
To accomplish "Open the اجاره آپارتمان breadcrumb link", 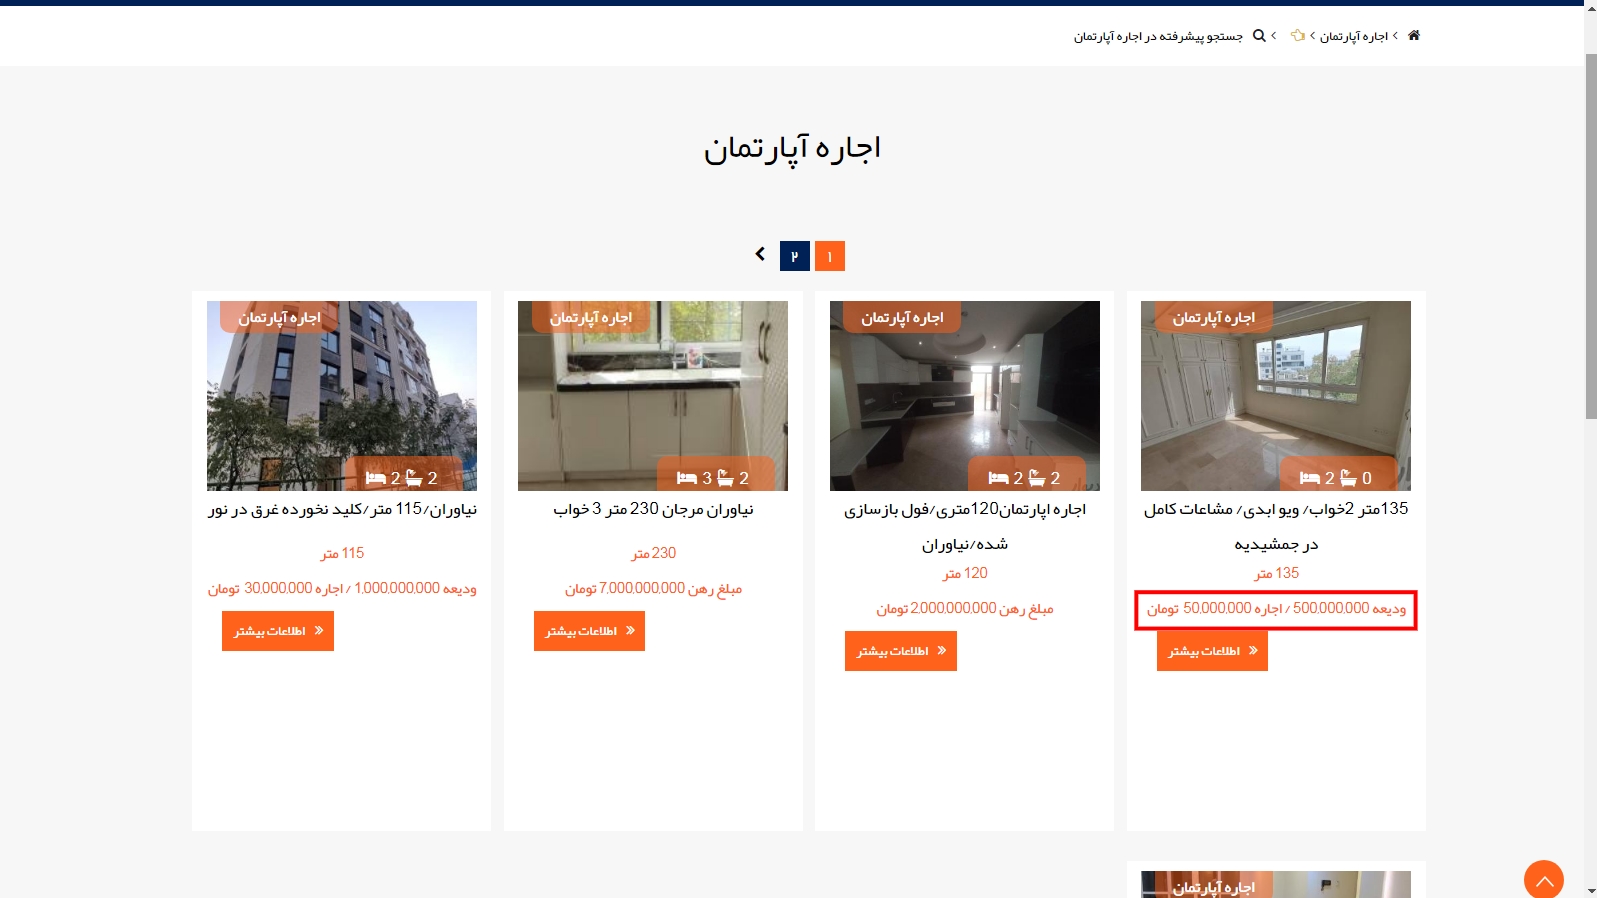I will (x=1354, y=36).
